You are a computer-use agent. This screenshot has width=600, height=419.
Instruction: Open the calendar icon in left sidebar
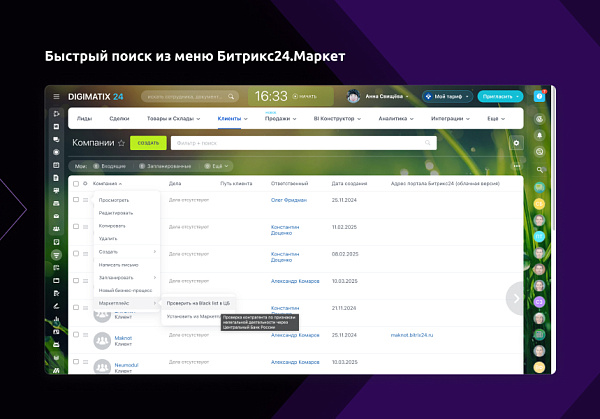56,165
